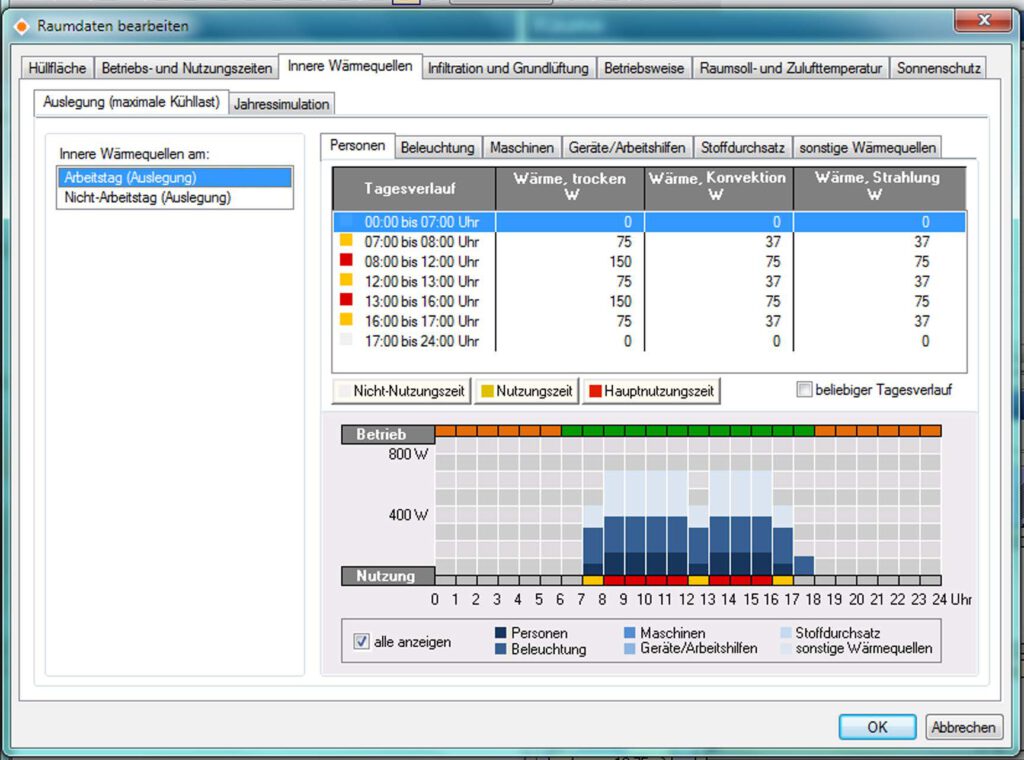1024x760 pixels.
Task: Open Raumsoll- und Zulufttemperatur tab
Action: 791,68
